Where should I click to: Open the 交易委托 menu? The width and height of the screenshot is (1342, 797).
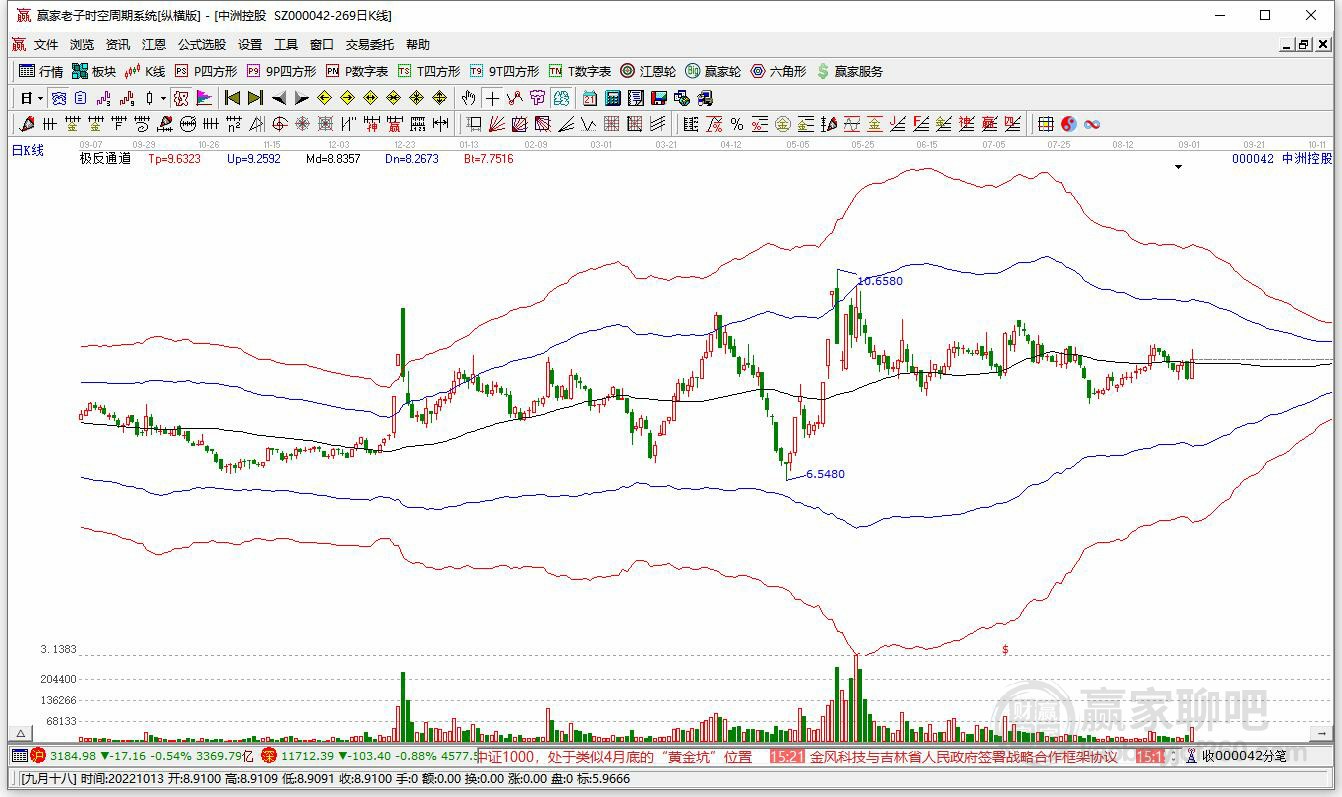point(370,45)
